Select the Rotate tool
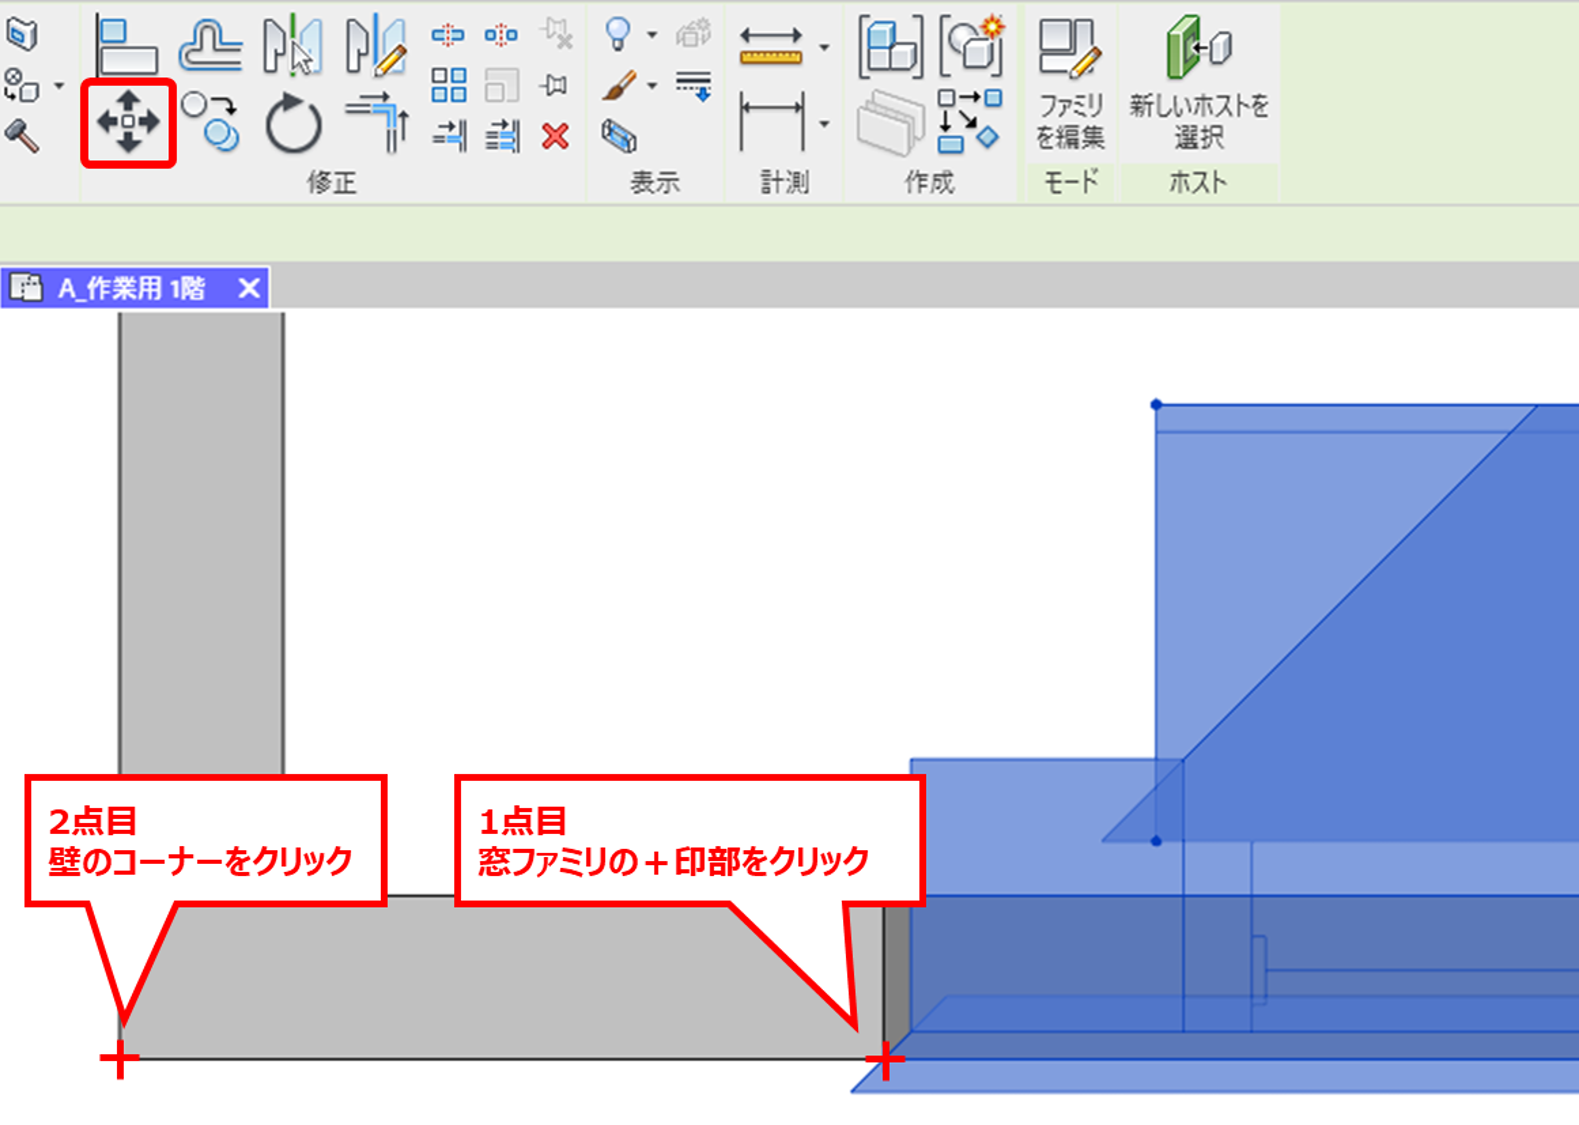 pyautogui.click(x=293, y=123)
